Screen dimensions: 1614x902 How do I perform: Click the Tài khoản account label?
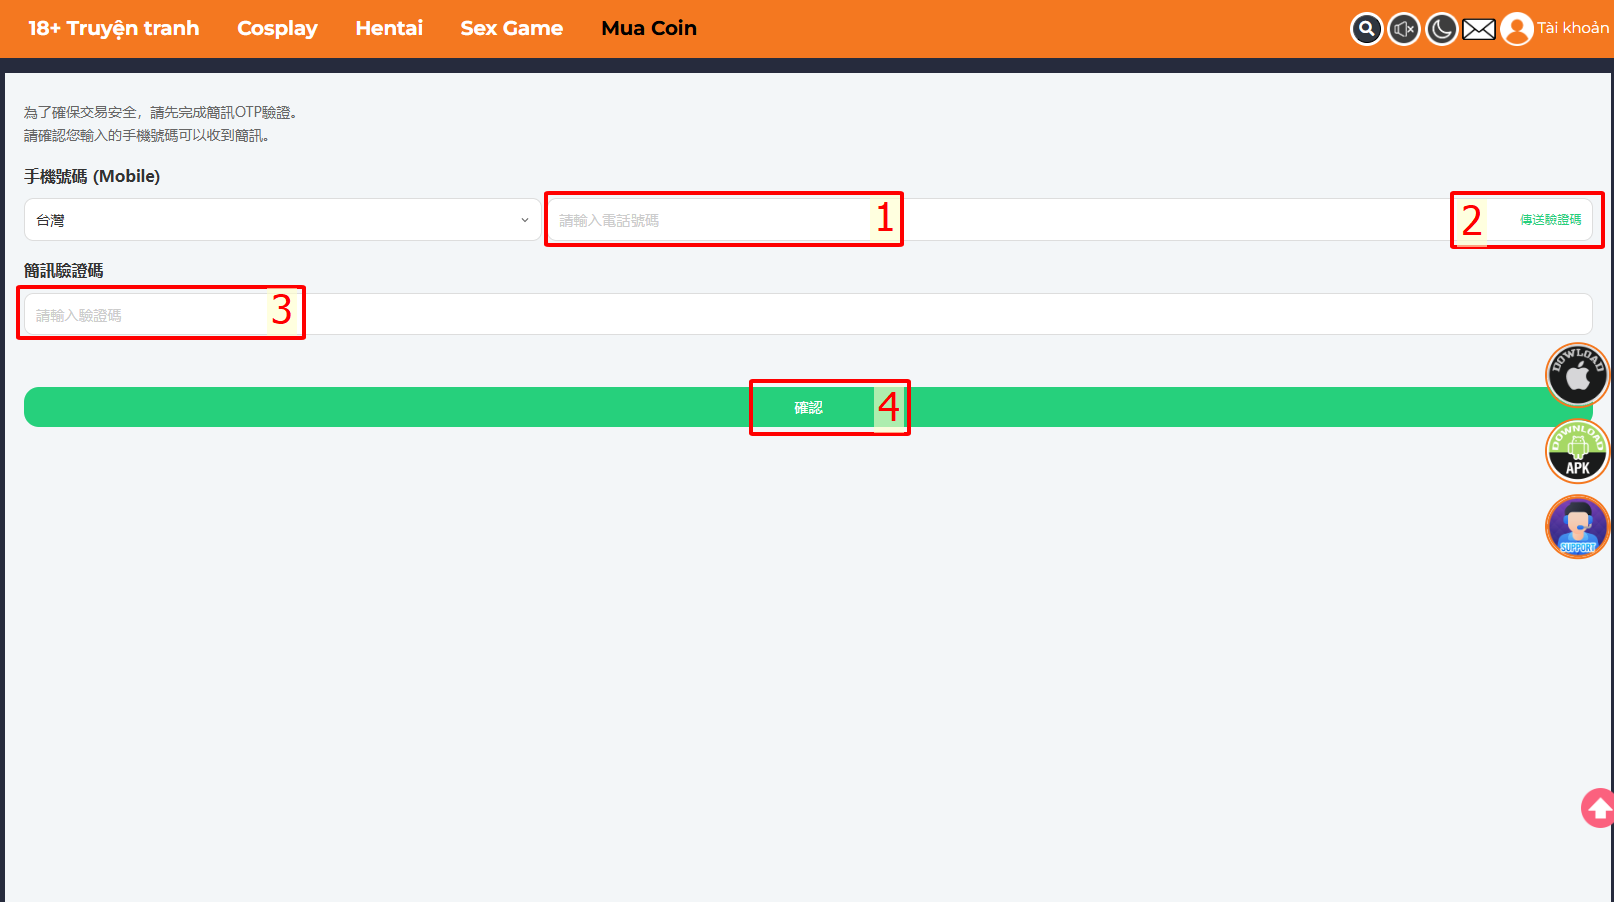click(1572, 29)
